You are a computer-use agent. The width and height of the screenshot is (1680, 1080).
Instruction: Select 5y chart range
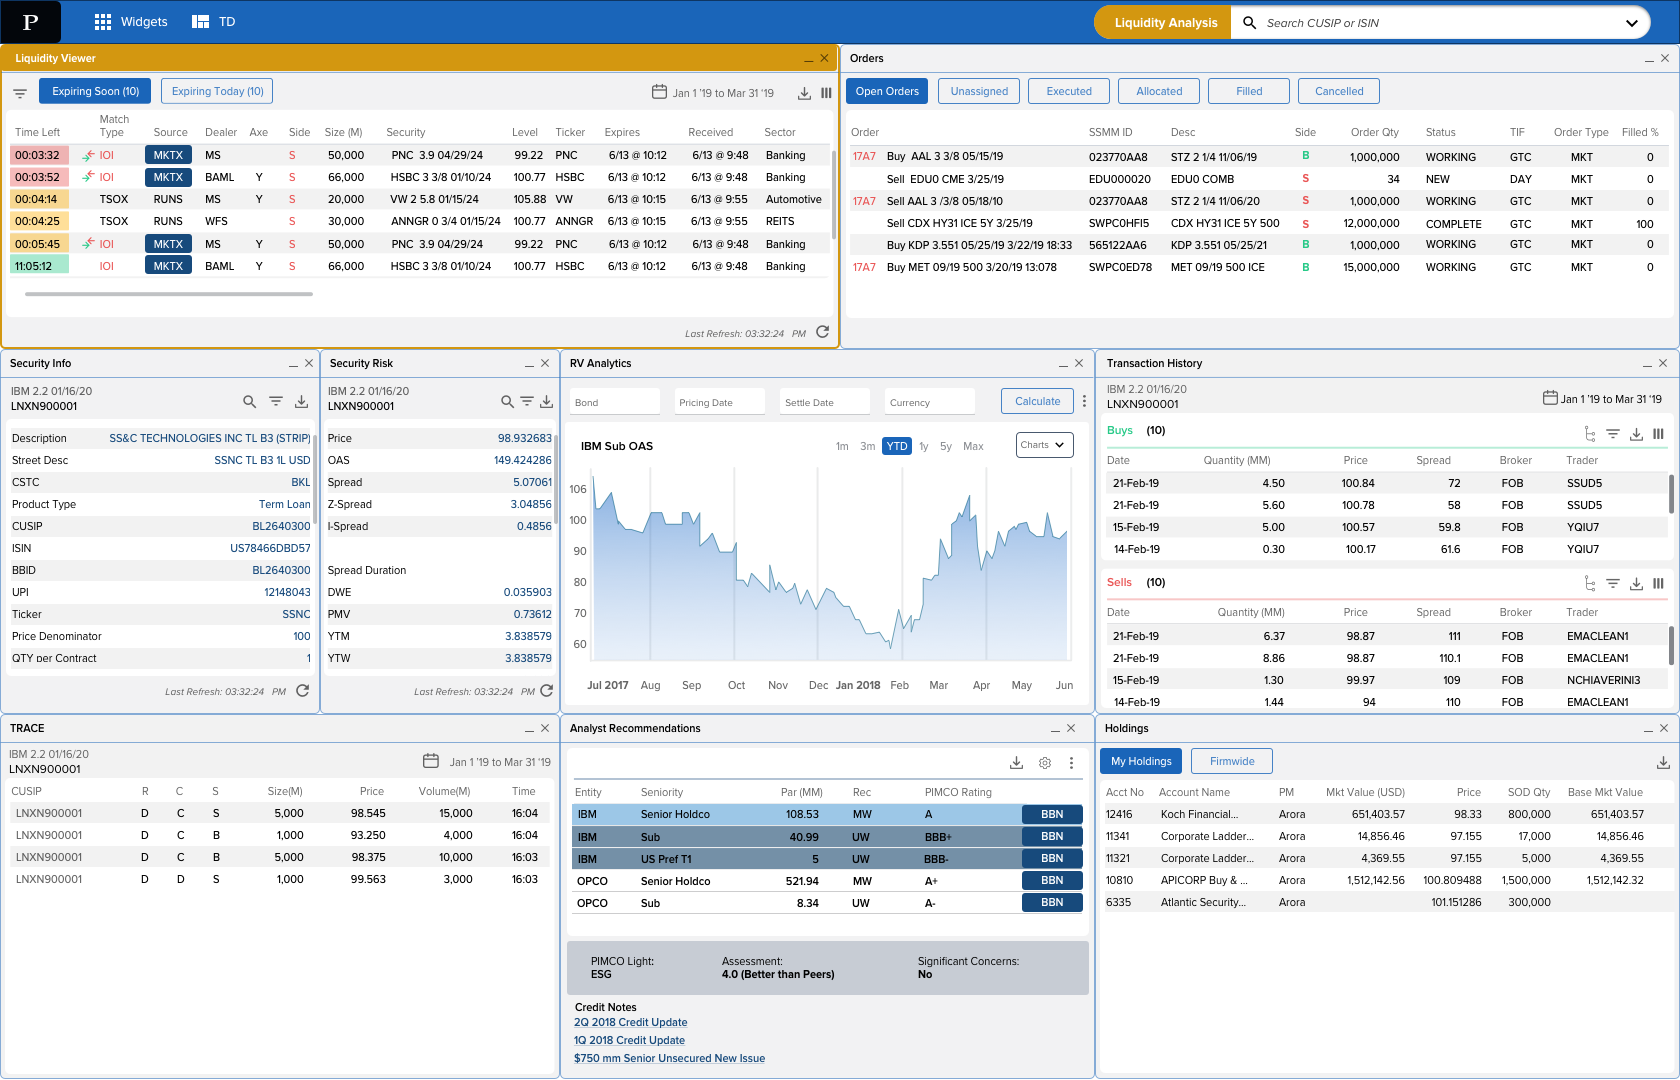[x=946, y=446]
